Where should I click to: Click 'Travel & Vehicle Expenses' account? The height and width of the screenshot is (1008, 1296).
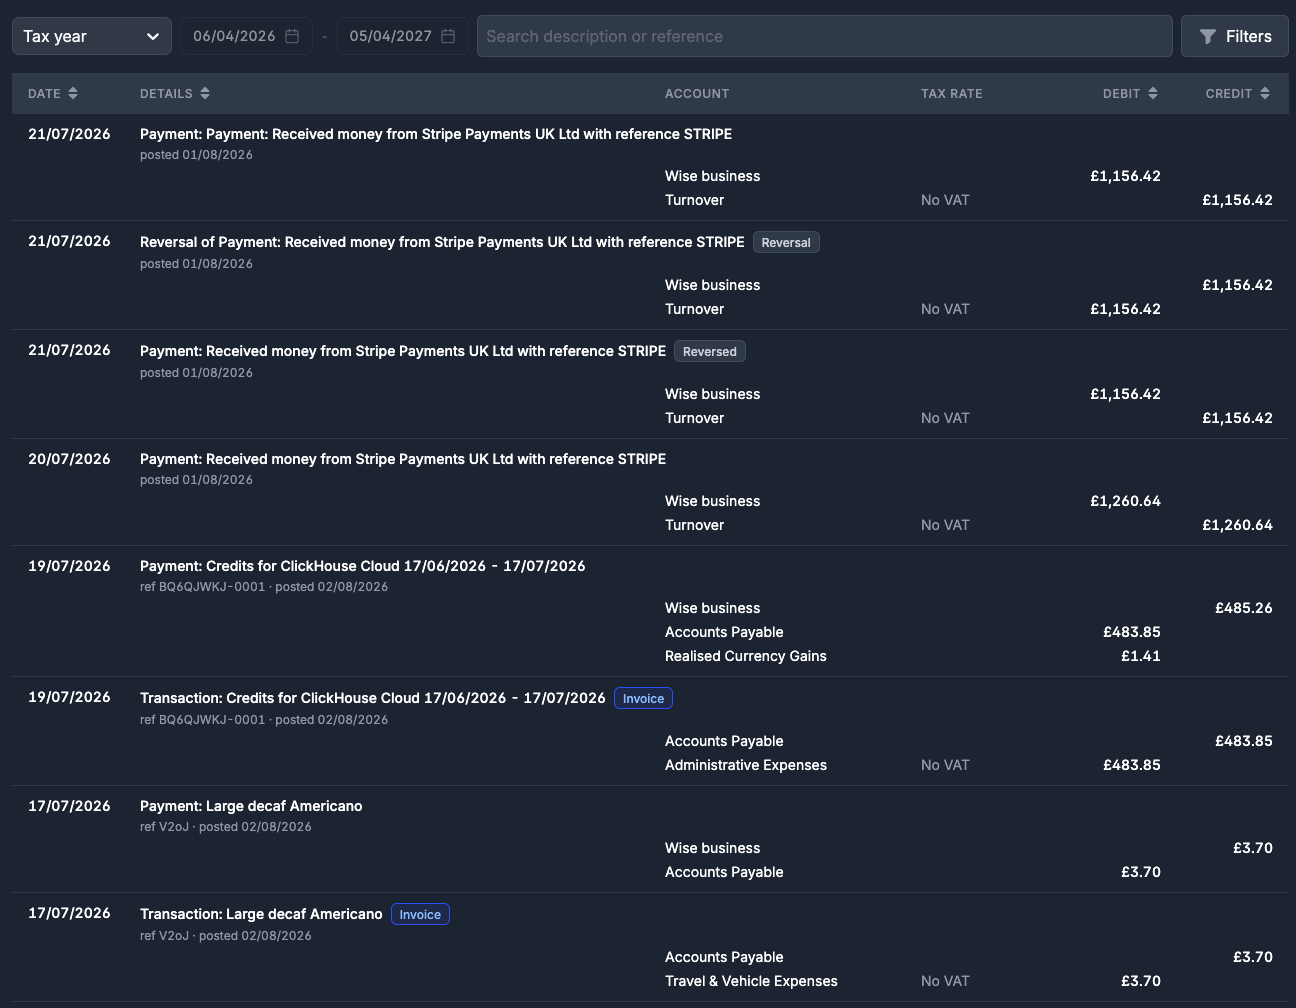(751, 981)
